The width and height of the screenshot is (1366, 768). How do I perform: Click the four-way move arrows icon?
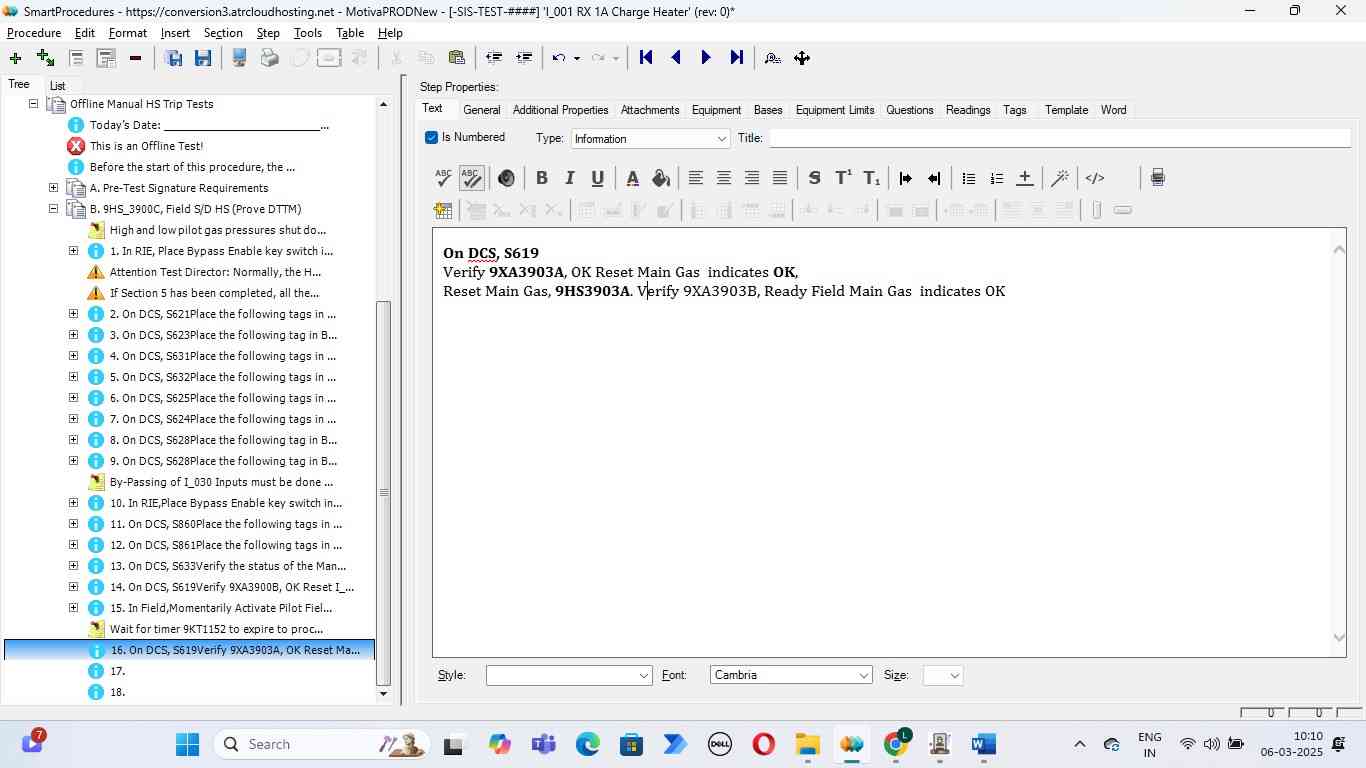(802, 58)
